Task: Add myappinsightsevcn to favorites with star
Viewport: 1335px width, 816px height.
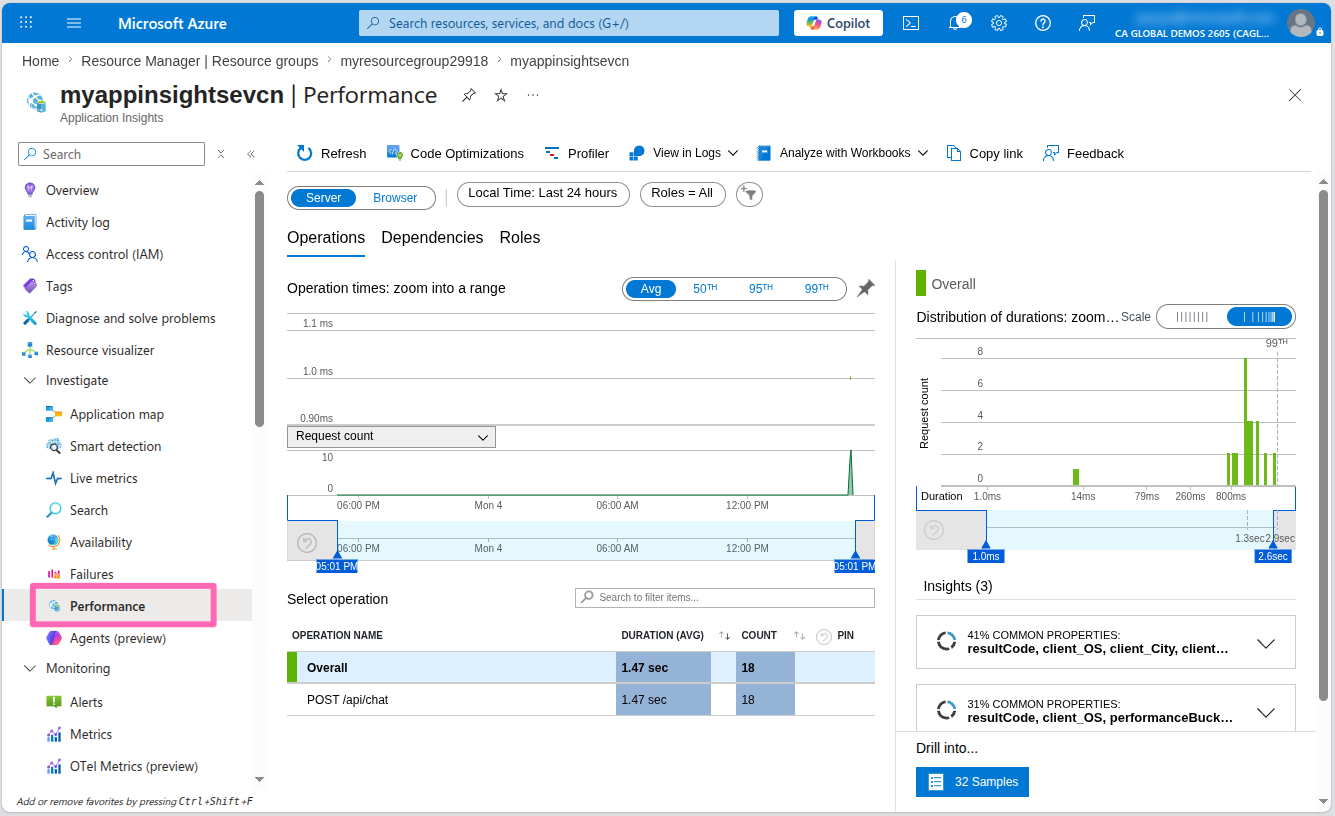Action: pyautogui.click(x=501, y=95)
